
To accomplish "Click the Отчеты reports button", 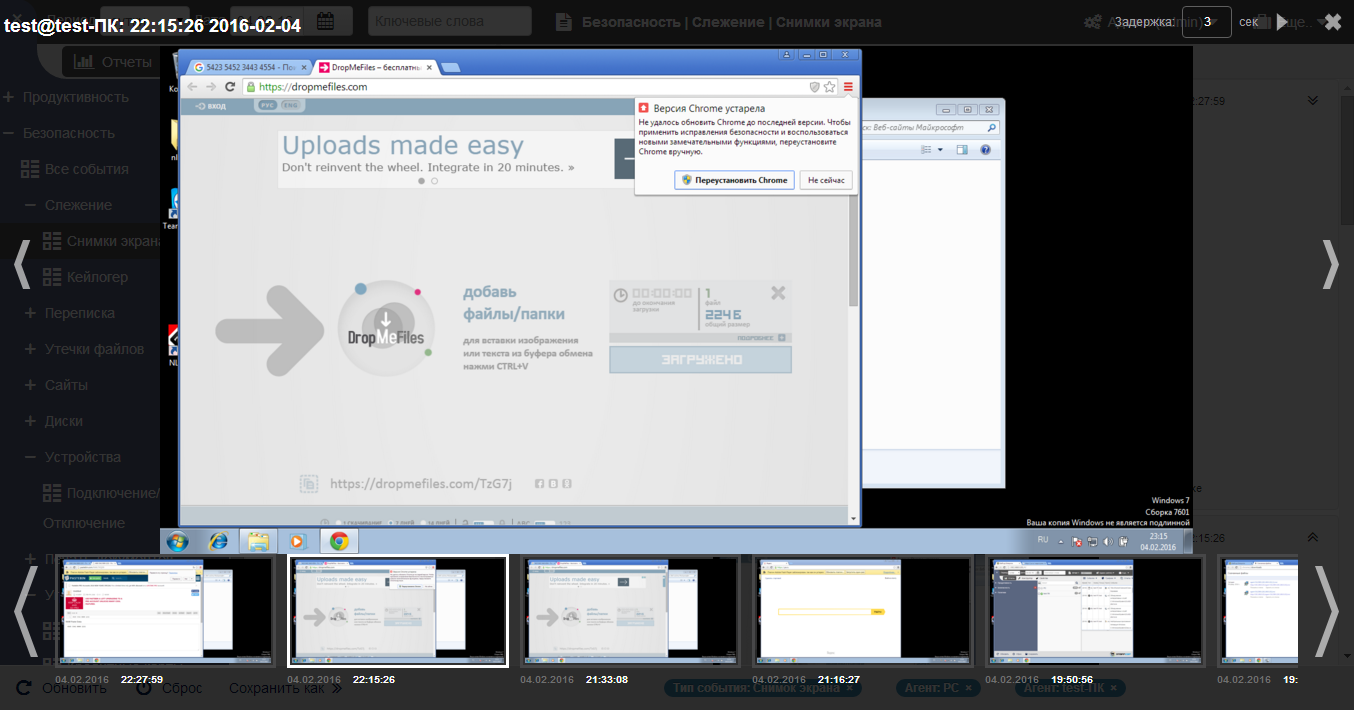I will 113,62.
